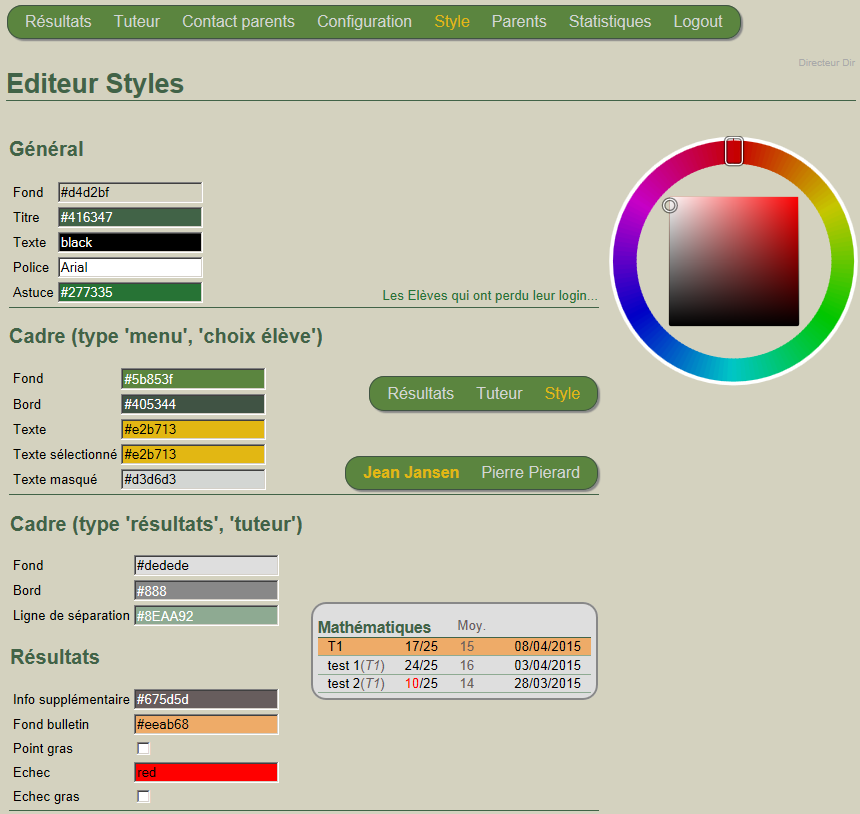Viewport: 860px width, 814px height.
Task: Click the tip link about lost logins
Action: click(x=490, y=296)
